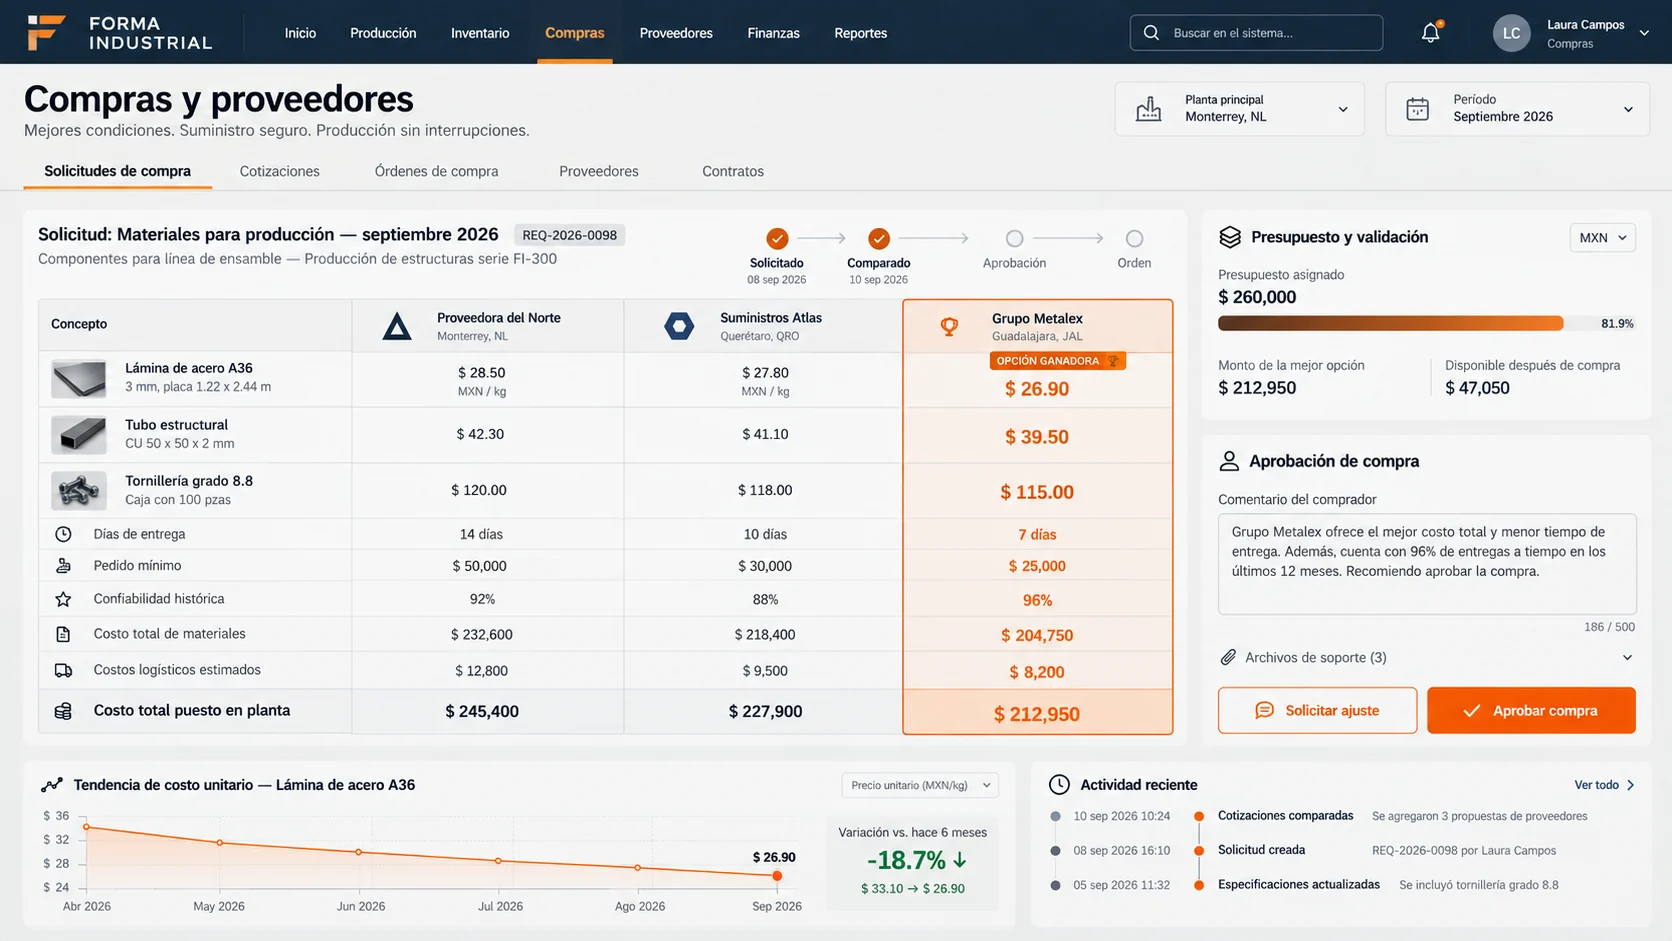Click the Comparado completed step marker
Viewport: 1672px width, 941px height.
[x=879, y=238]
